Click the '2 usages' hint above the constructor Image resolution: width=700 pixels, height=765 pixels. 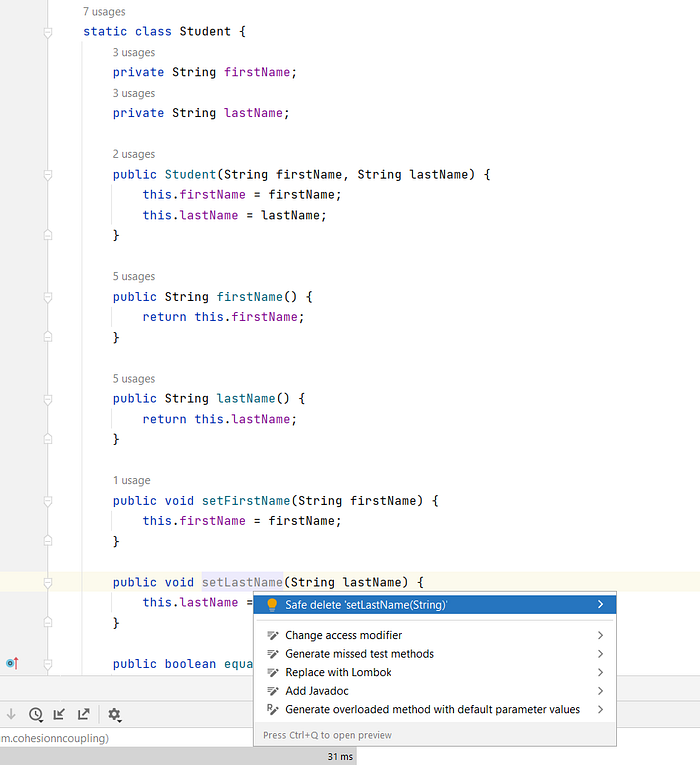pos(134,154)
